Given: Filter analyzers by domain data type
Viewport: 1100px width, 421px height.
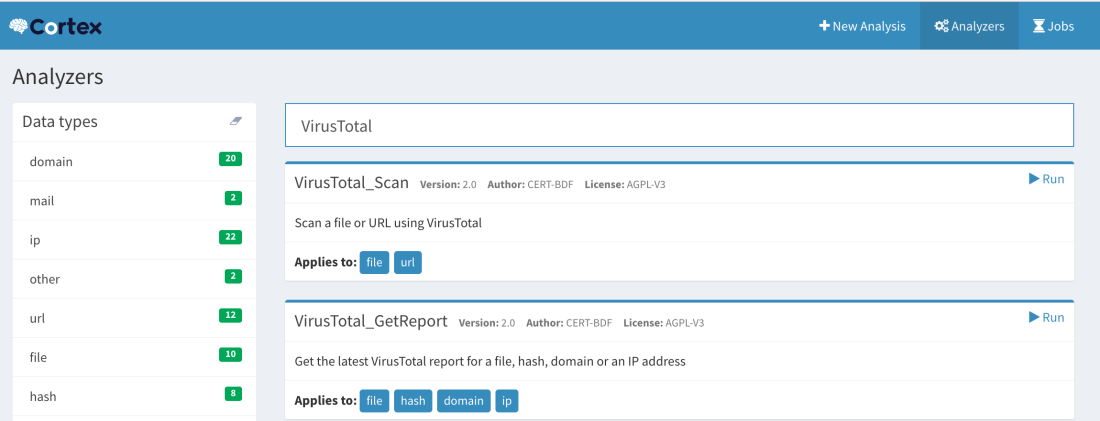Looking at the screenshot, I should point(52,161).
